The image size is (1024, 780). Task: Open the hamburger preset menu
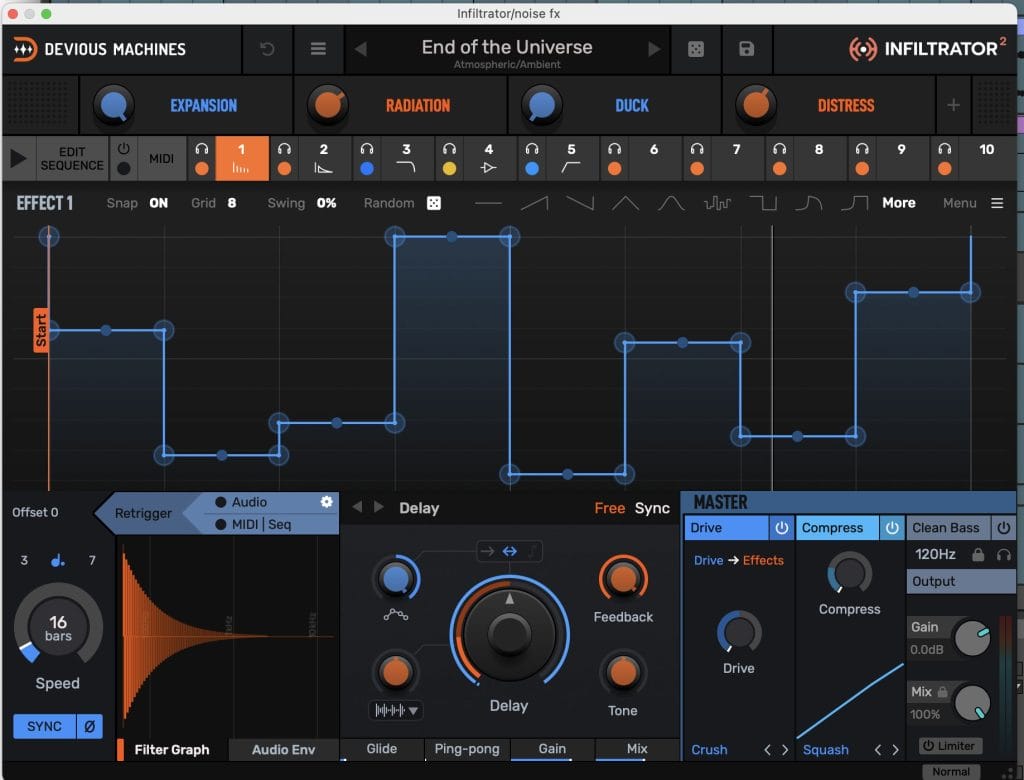tap(318, 49)
